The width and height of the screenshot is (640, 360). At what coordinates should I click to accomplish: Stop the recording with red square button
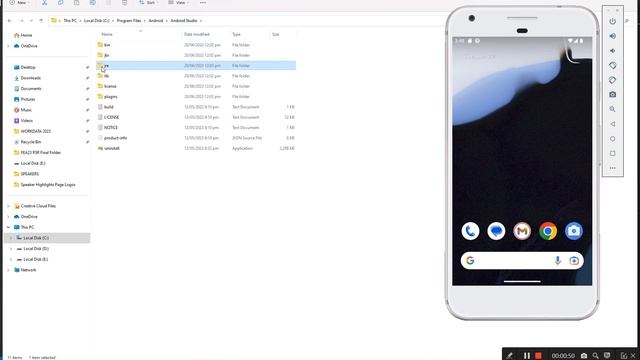[x=538, y=356]
